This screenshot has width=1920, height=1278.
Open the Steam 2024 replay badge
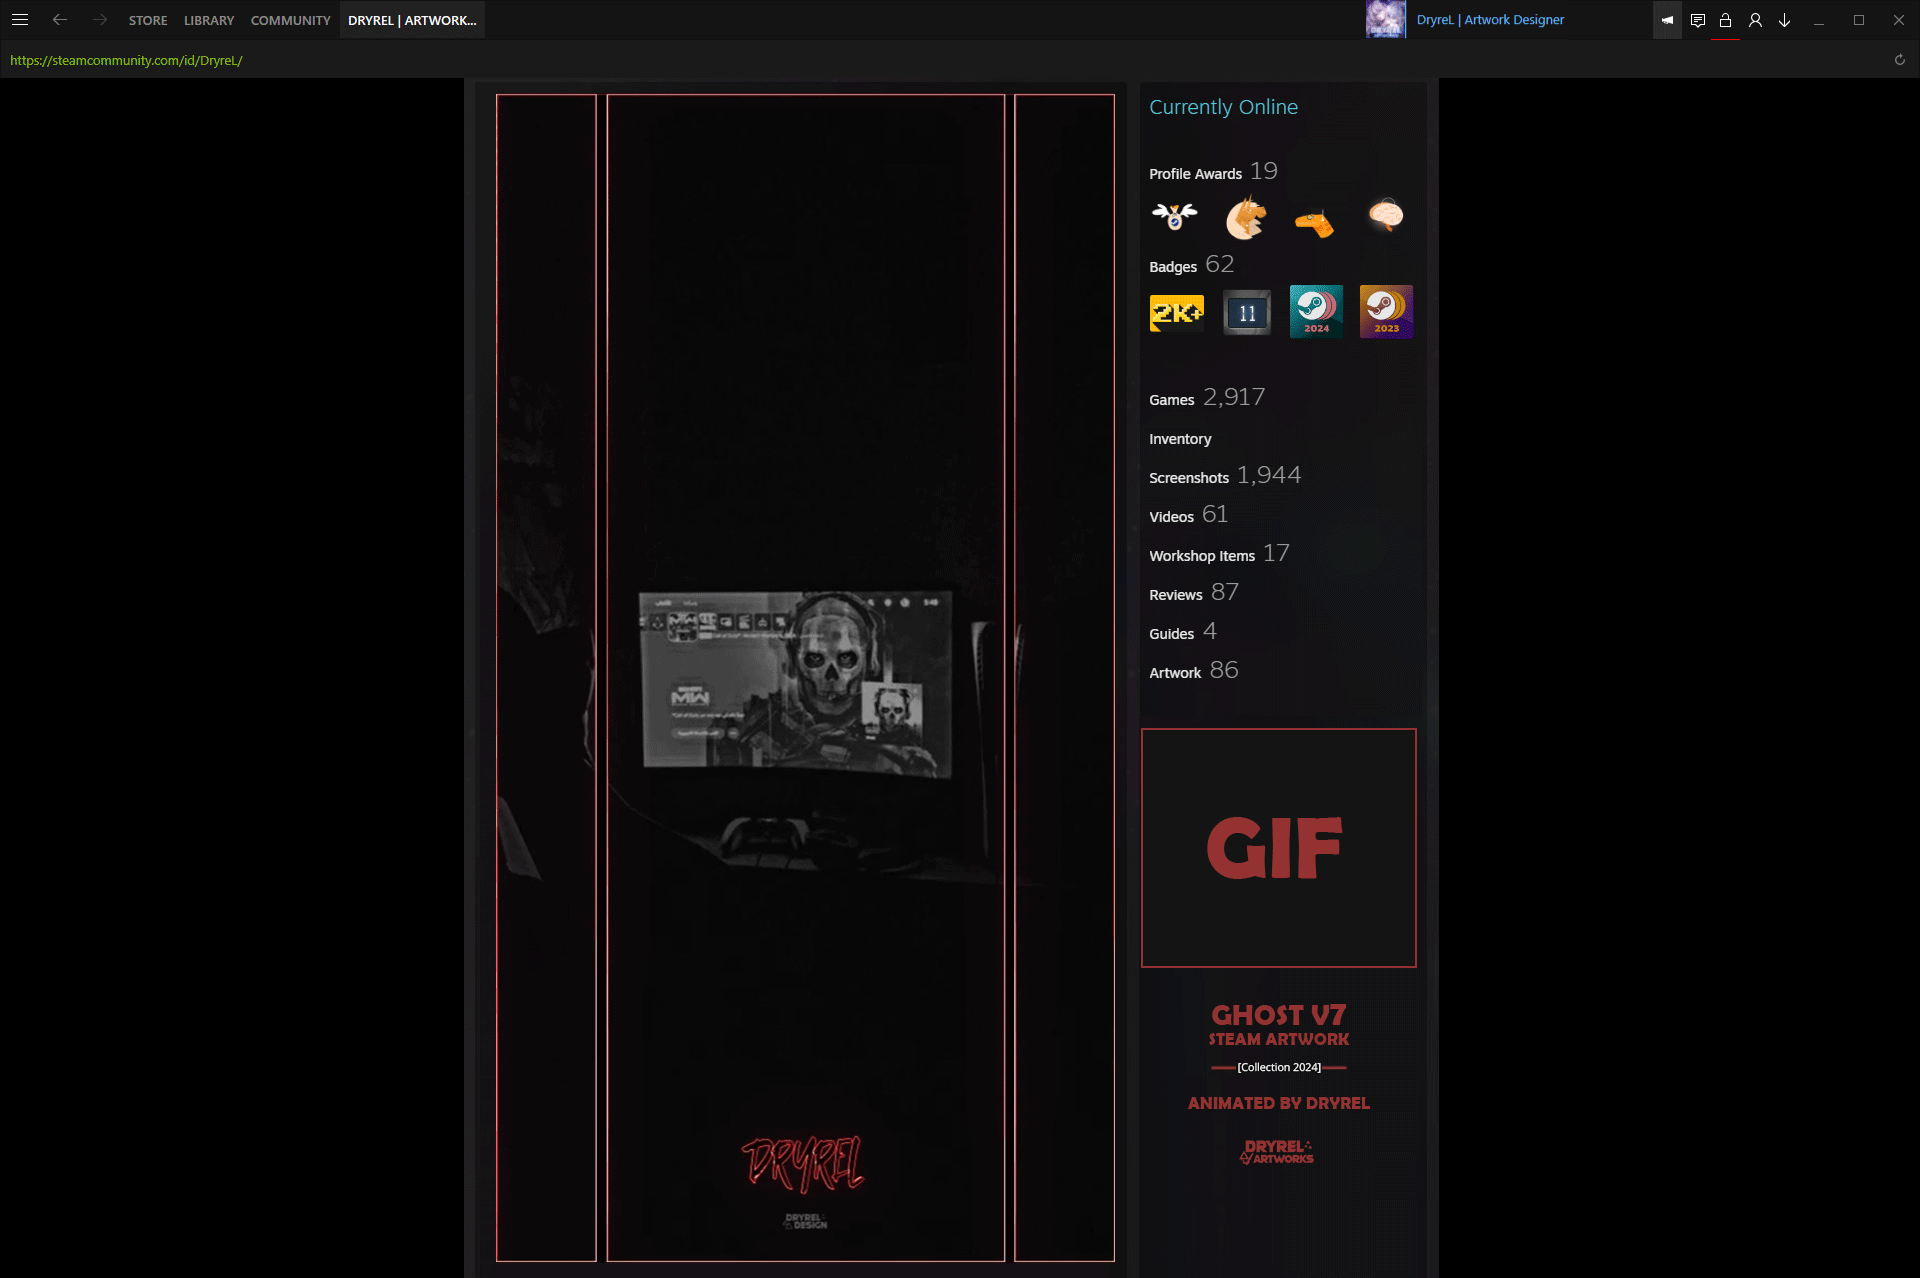1316,312
